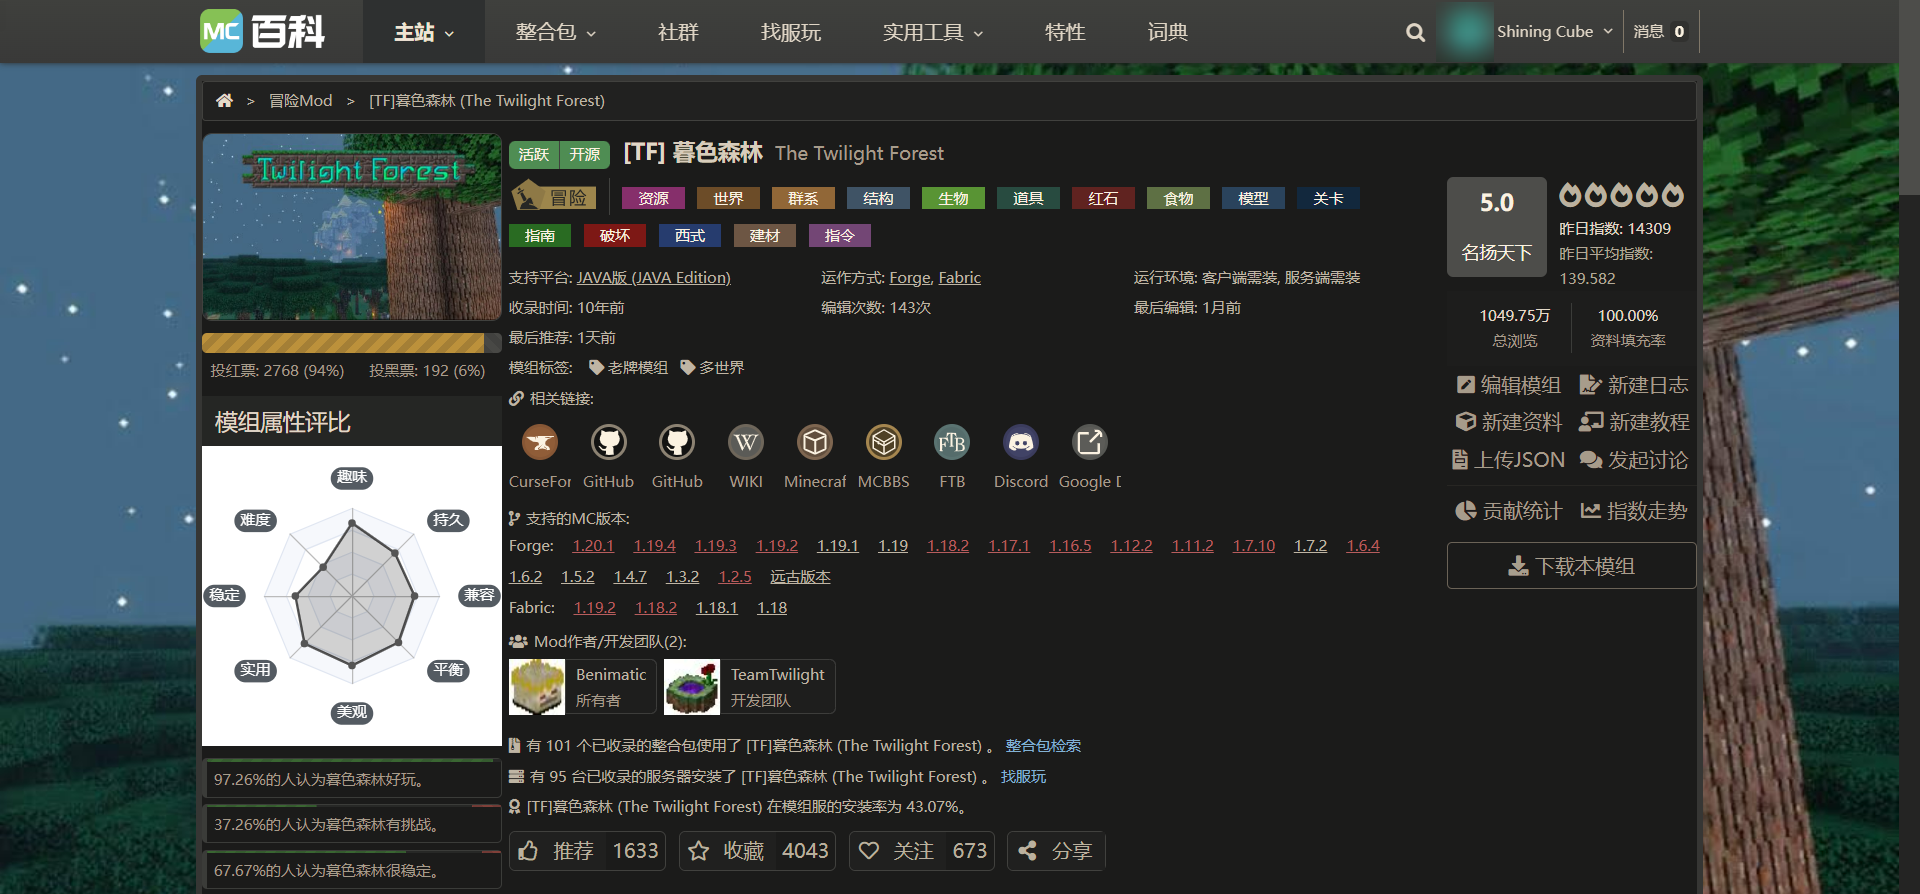The height and width of the screenshot is (894, 1920).
Task: Click the 收藏 star button
Action: pos(757,851)
